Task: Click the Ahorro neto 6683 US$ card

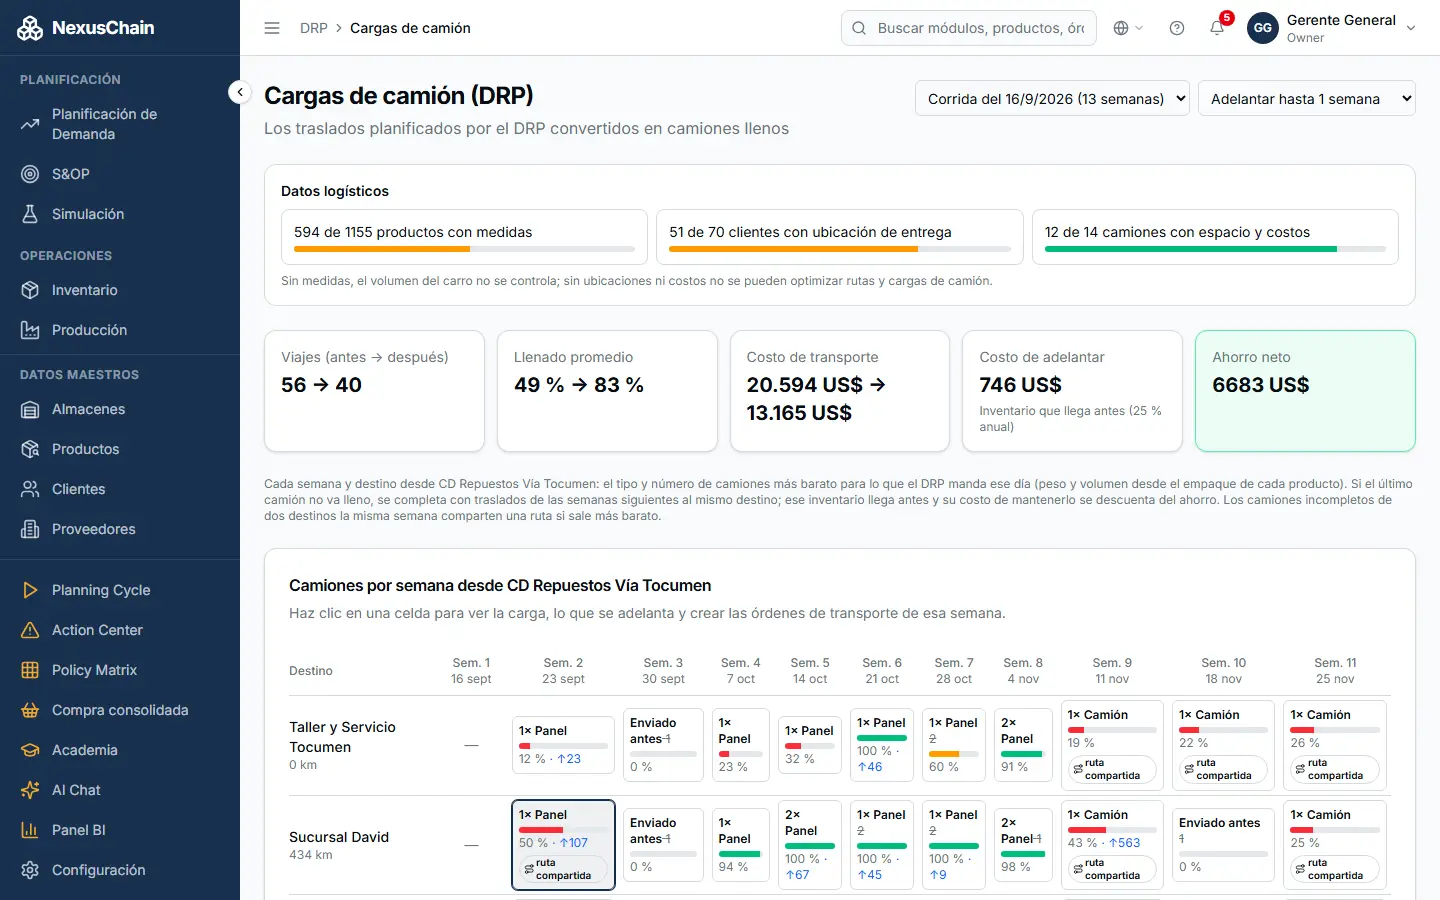Action: tap(1305, 391)
